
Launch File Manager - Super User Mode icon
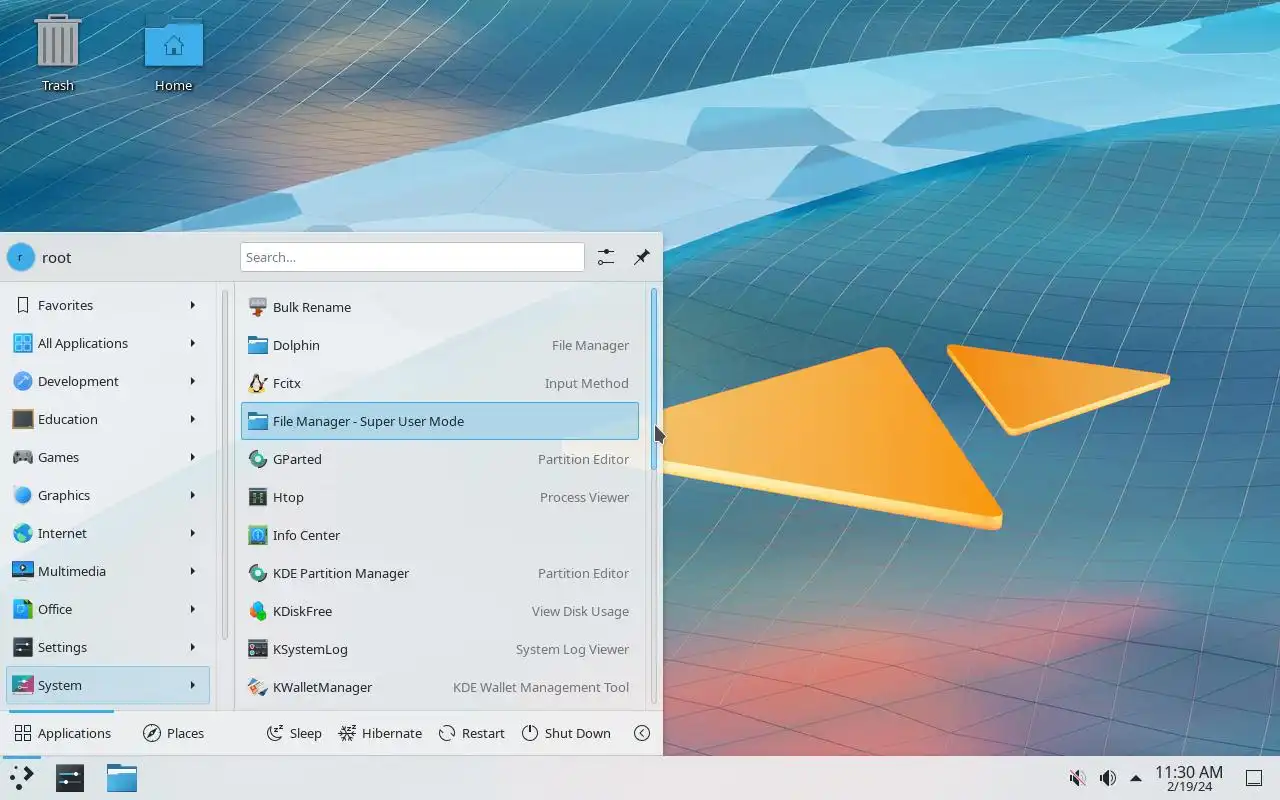pos(257,421)
